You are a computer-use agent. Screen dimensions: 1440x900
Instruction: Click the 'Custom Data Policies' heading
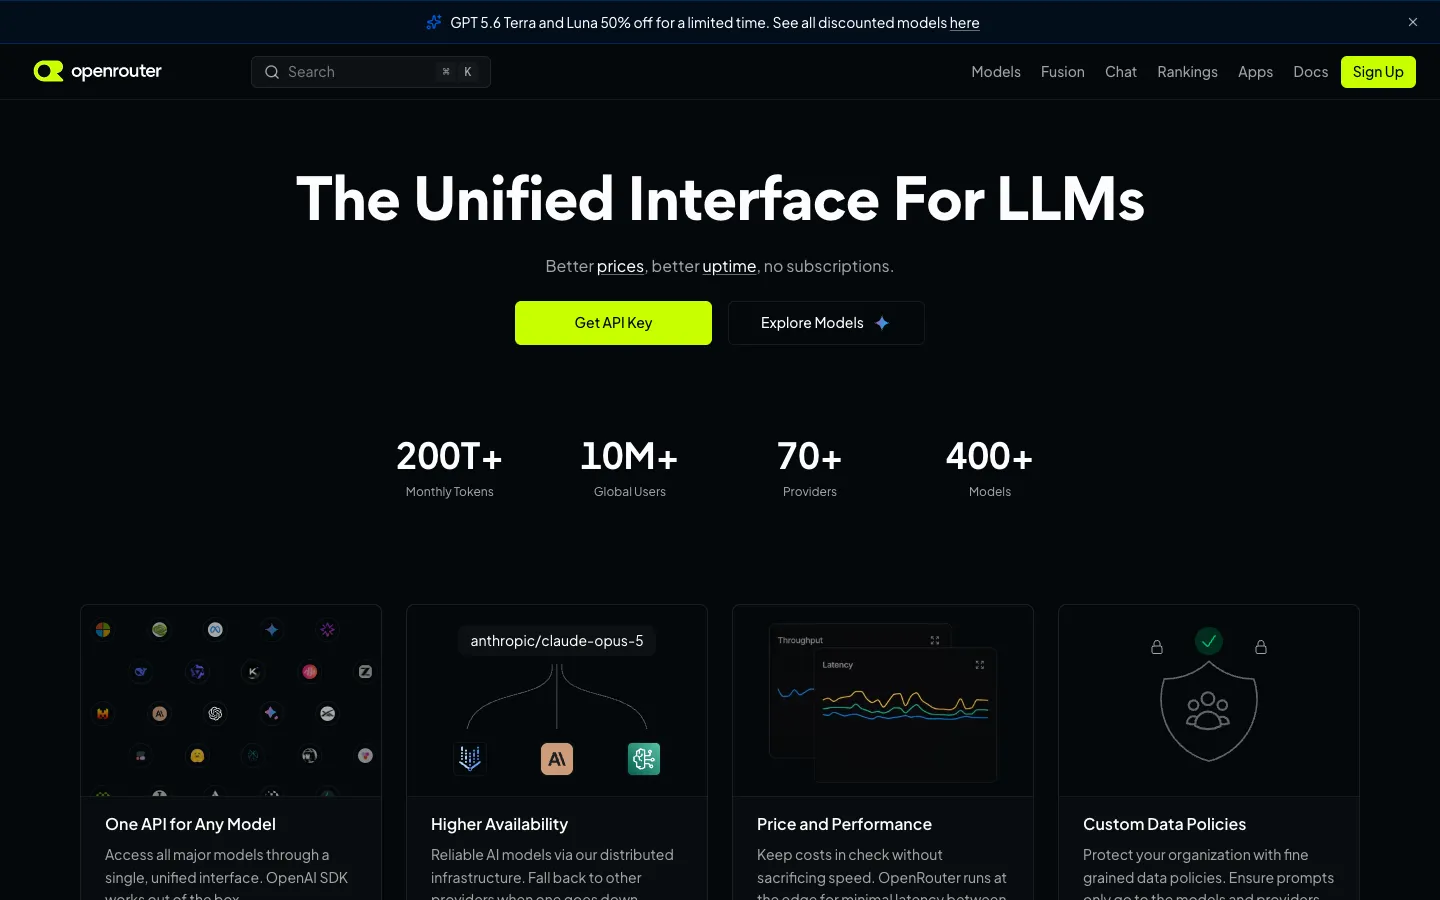pyautogui.click(x=1164, y=824)
